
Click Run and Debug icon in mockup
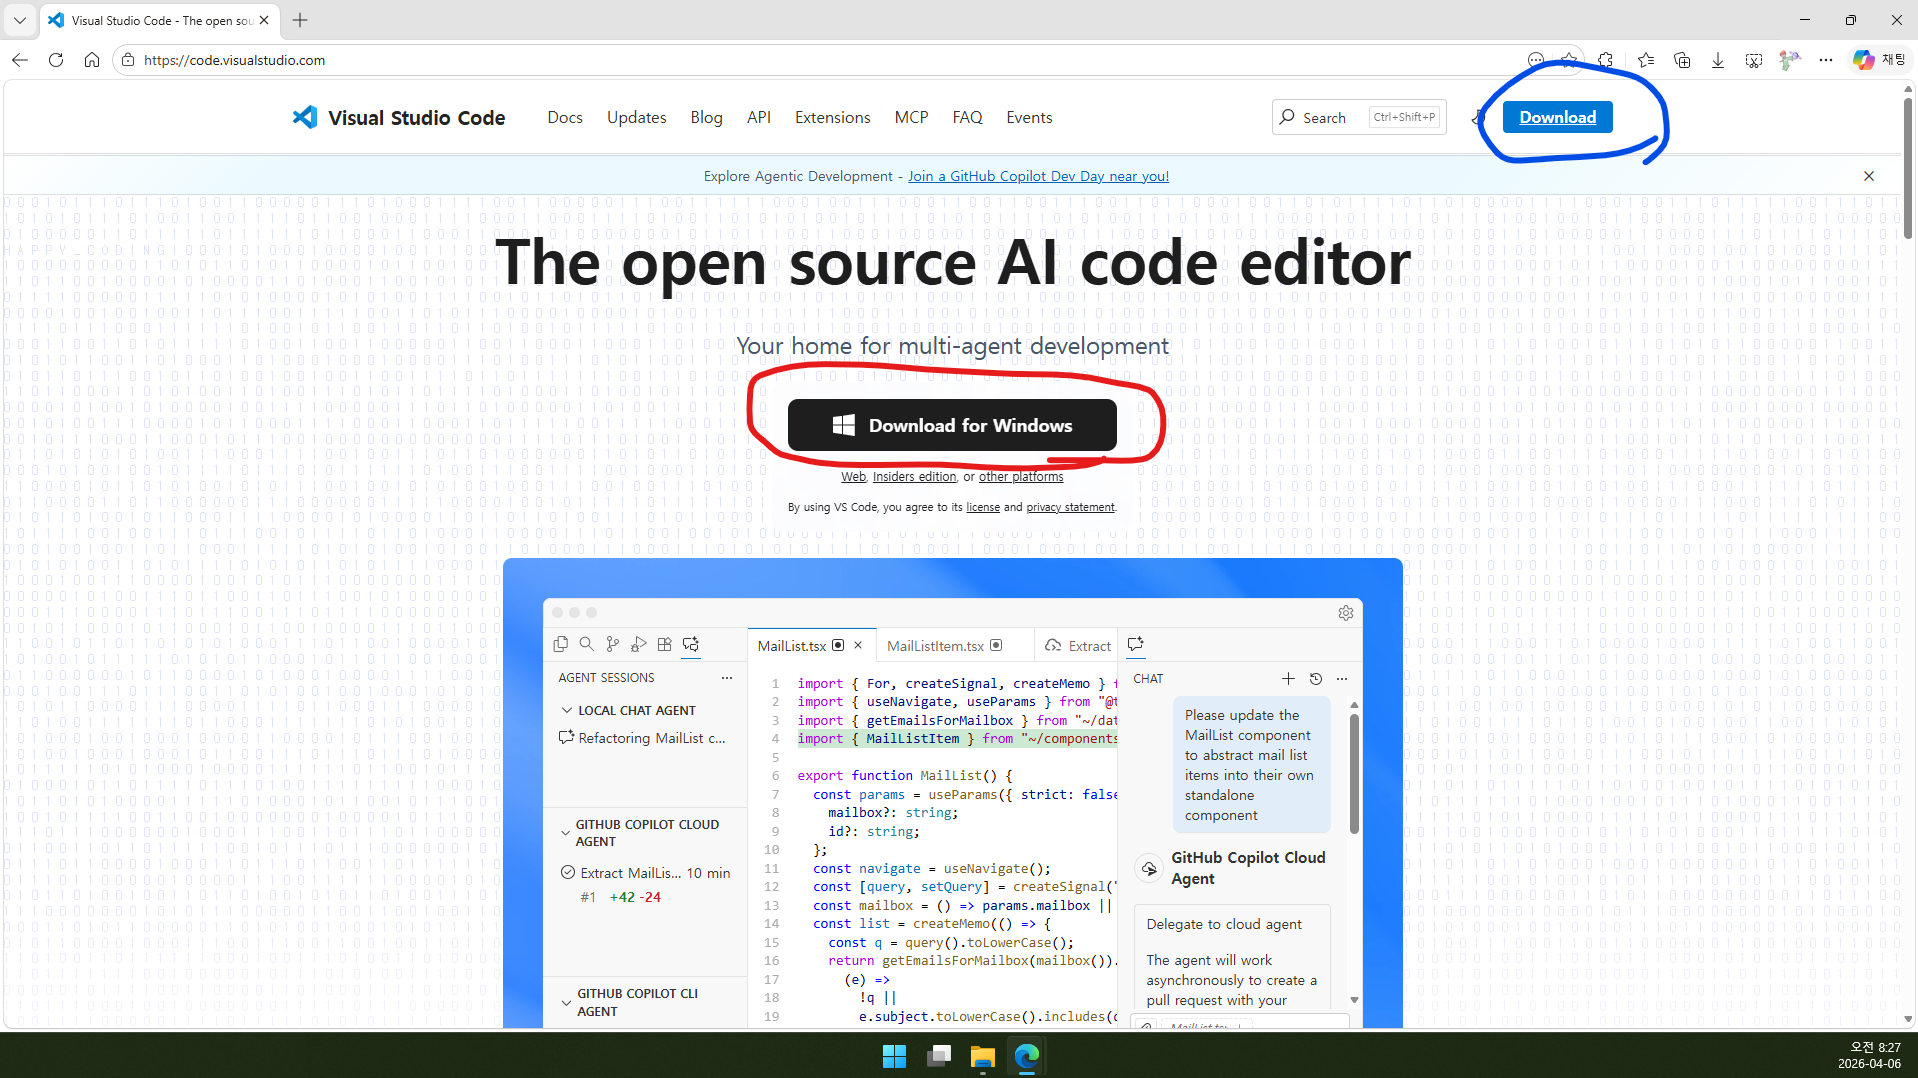(x=639, y=644)
